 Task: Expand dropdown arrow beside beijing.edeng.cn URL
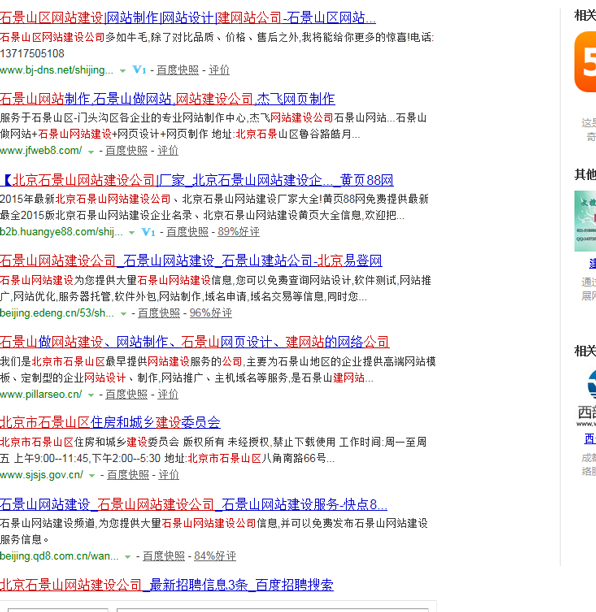[123, 314]
